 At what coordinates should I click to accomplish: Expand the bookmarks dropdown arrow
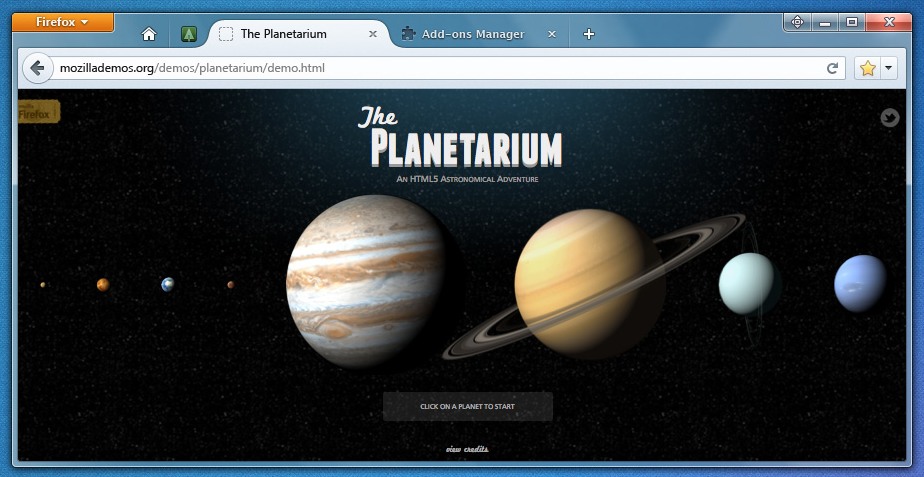(888, 68)
